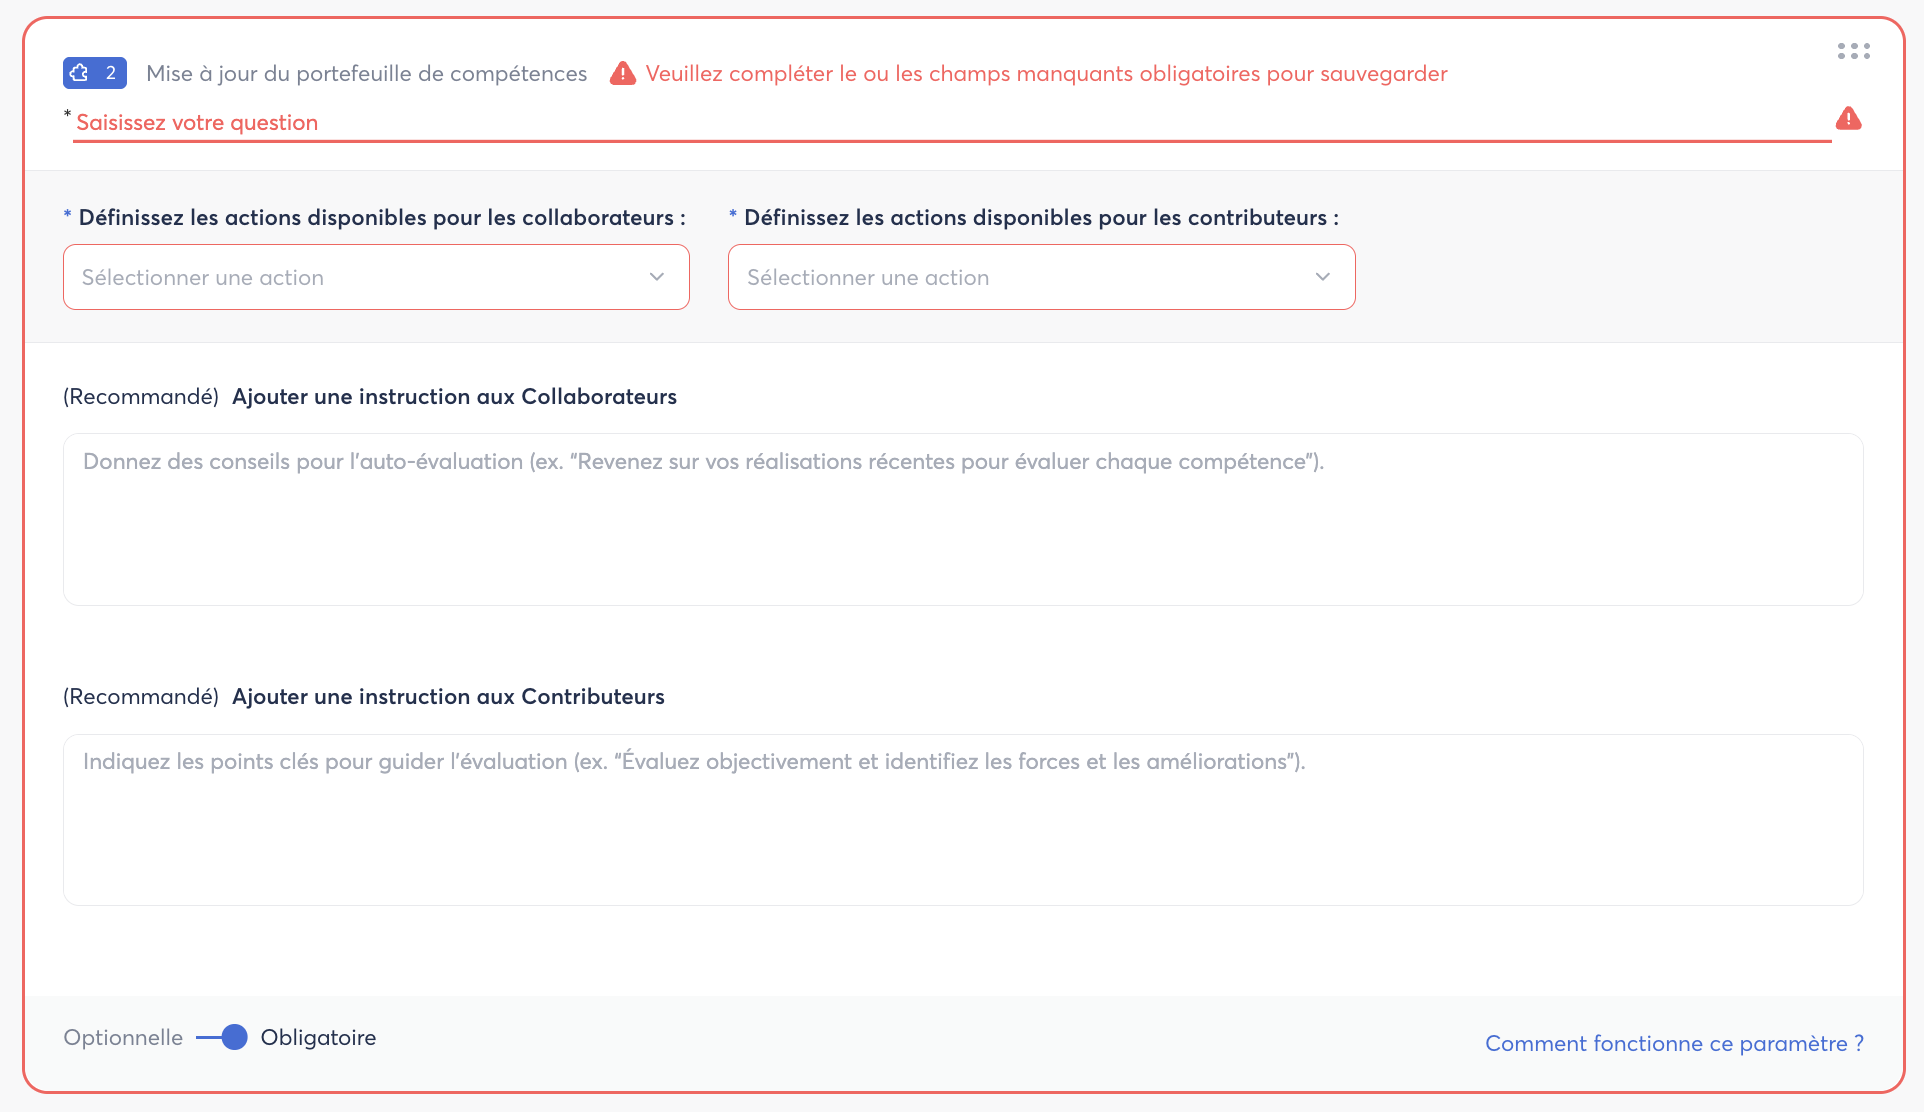
Task: Open 'Comment fonctionne ce paramètre ?' link
Action: click(x=1674, y=1044)
